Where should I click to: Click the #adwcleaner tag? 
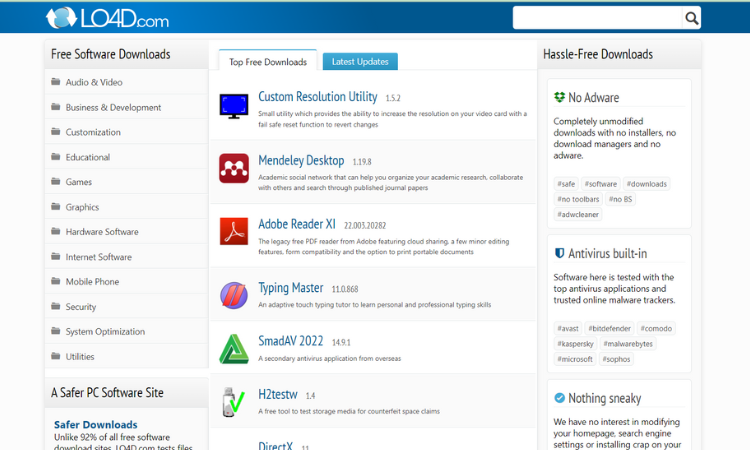coord(578,214)
